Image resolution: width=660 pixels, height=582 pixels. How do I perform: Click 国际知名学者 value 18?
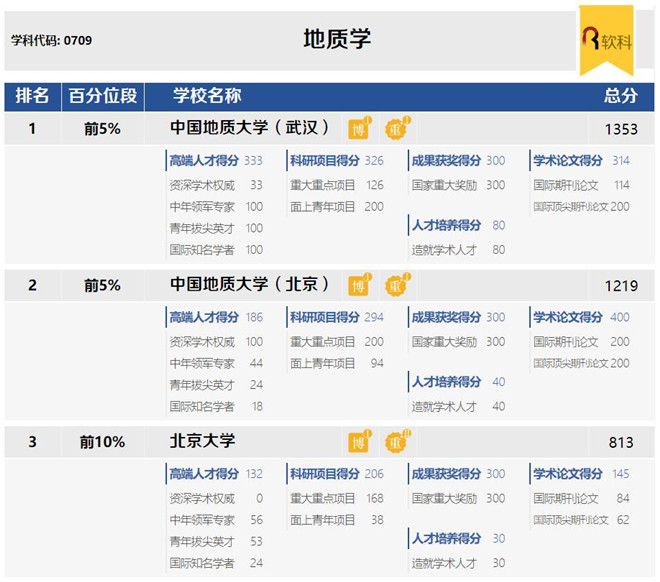258,406
